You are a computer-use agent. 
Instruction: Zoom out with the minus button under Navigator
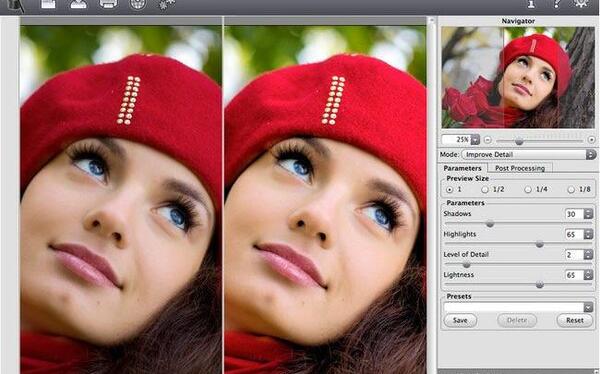(488, 140)
